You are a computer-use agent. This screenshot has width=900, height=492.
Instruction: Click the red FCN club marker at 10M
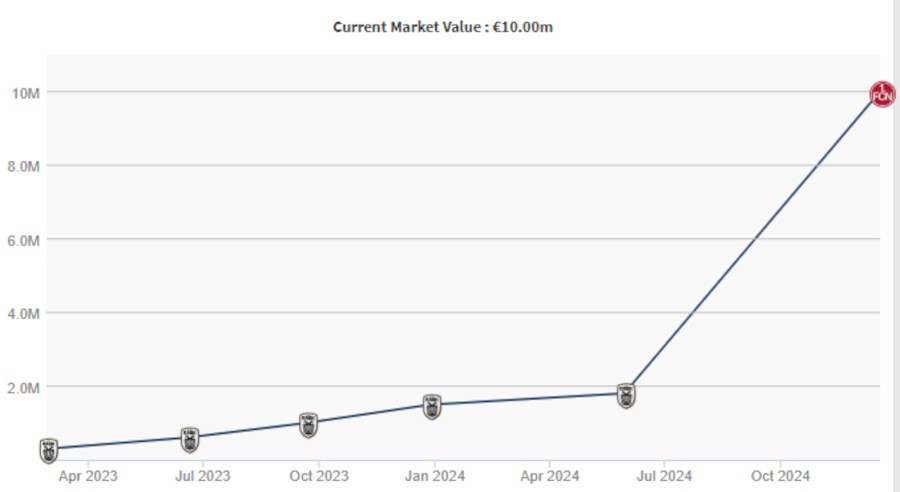882,95
